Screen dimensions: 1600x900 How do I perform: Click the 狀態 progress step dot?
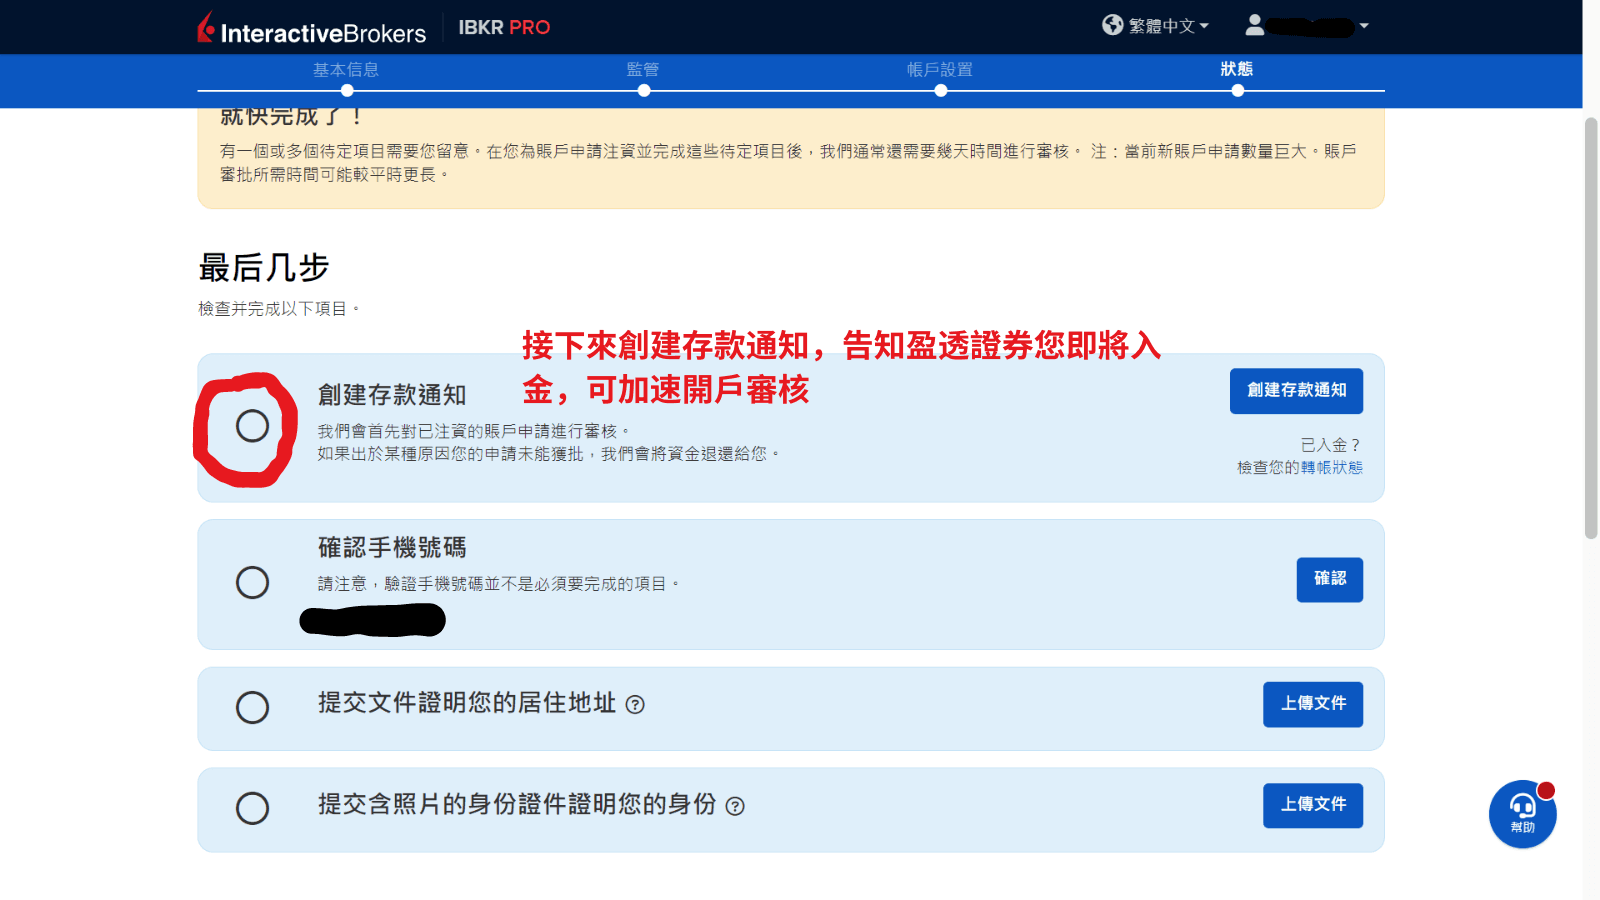coord(1238,90)
